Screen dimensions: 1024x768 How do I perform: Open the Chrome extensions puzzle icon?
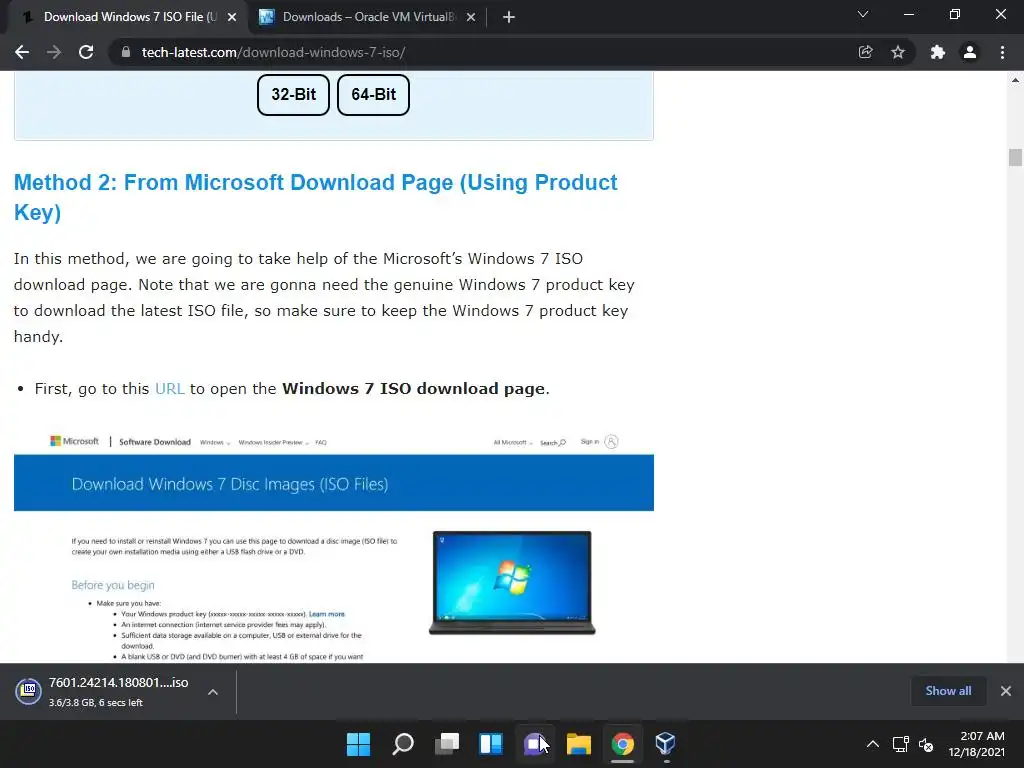pos(938,52)
